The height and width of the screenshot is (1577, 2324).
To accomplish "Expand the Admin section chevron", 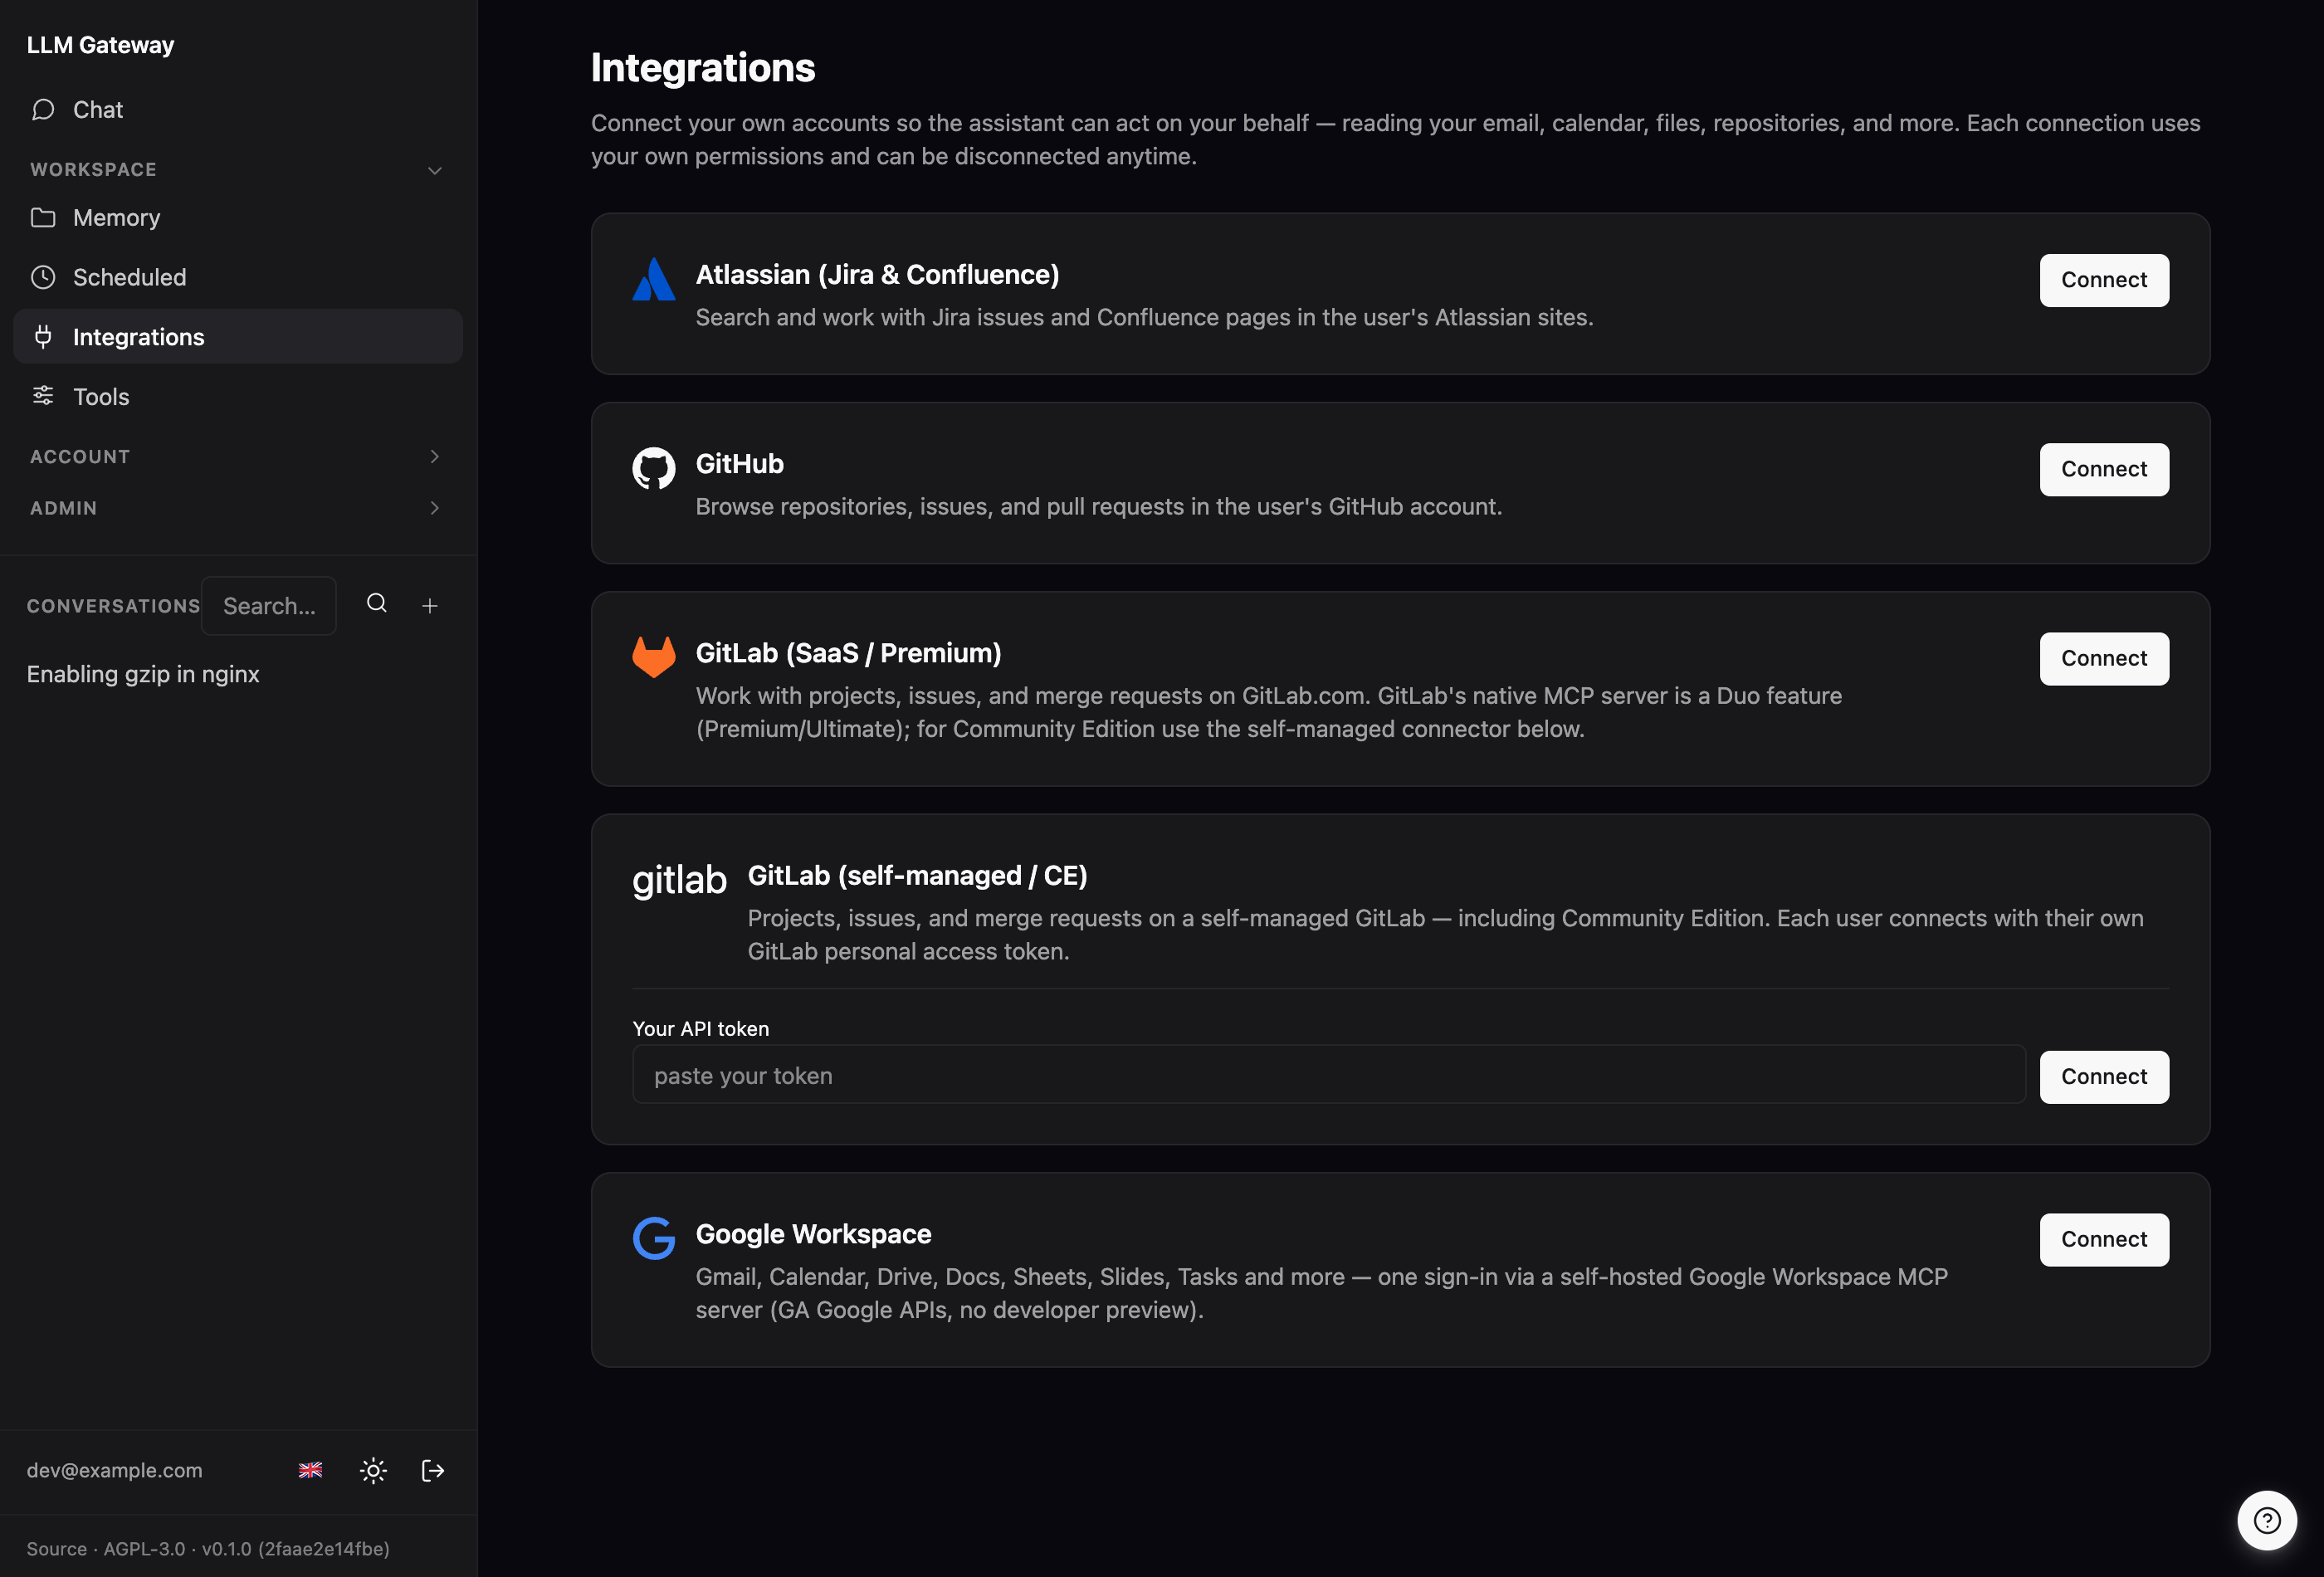I will (434, 508).
